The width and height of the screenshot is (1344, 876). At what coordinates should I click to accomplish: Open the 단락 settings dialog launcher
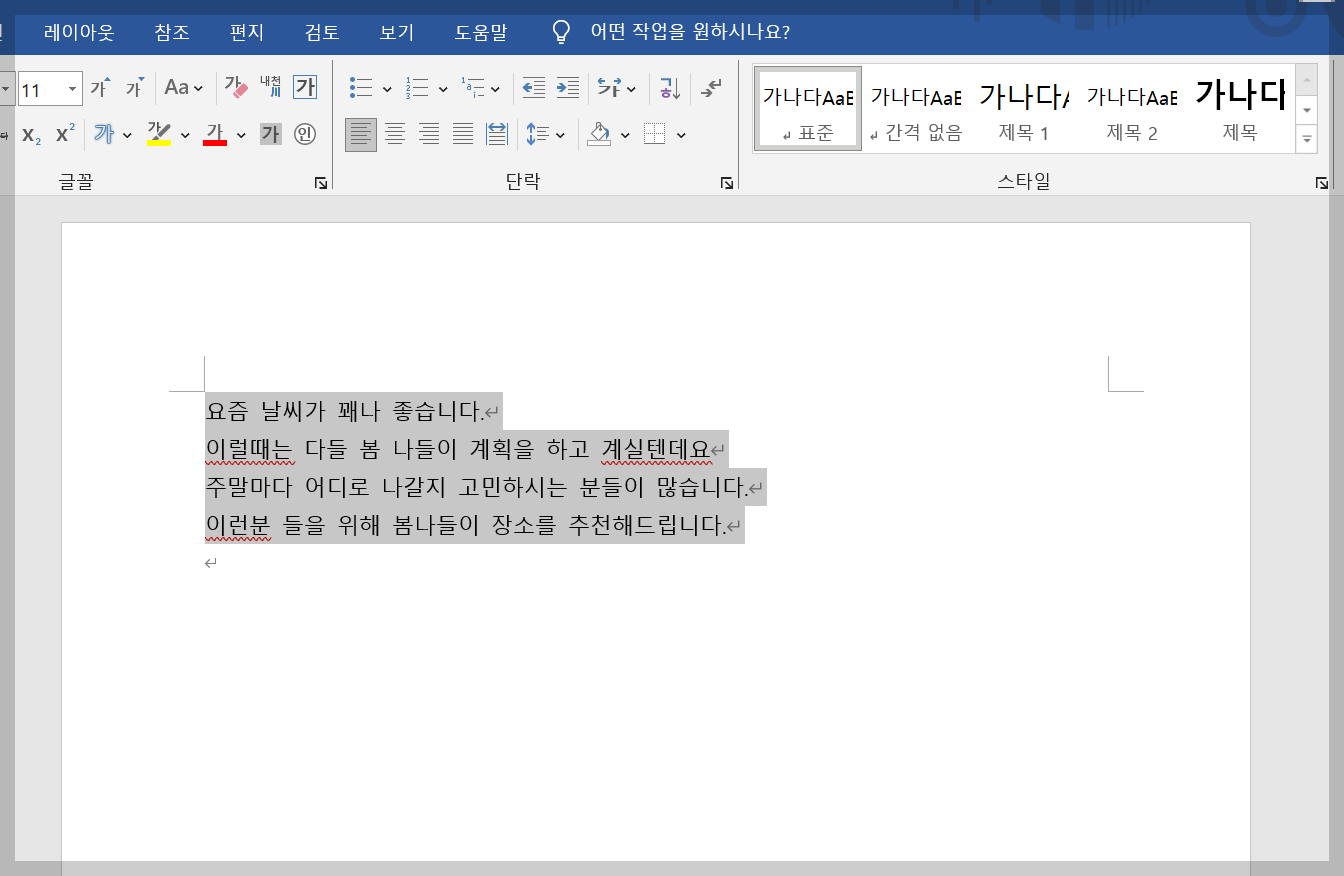point(726,182)
